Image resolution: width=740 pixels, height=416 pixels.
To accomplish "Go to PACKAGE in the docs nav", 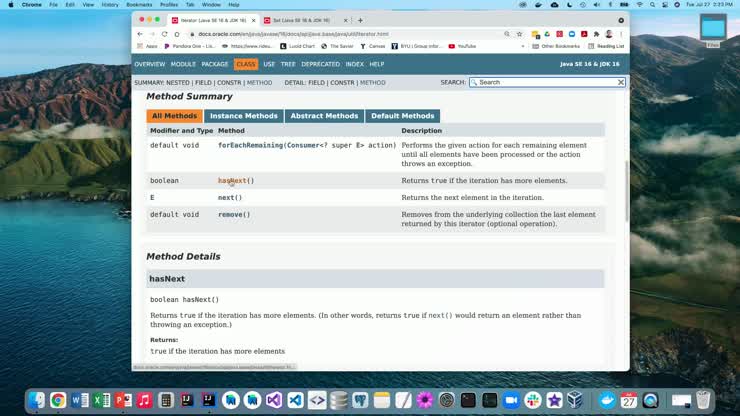I will coord(215,64).
